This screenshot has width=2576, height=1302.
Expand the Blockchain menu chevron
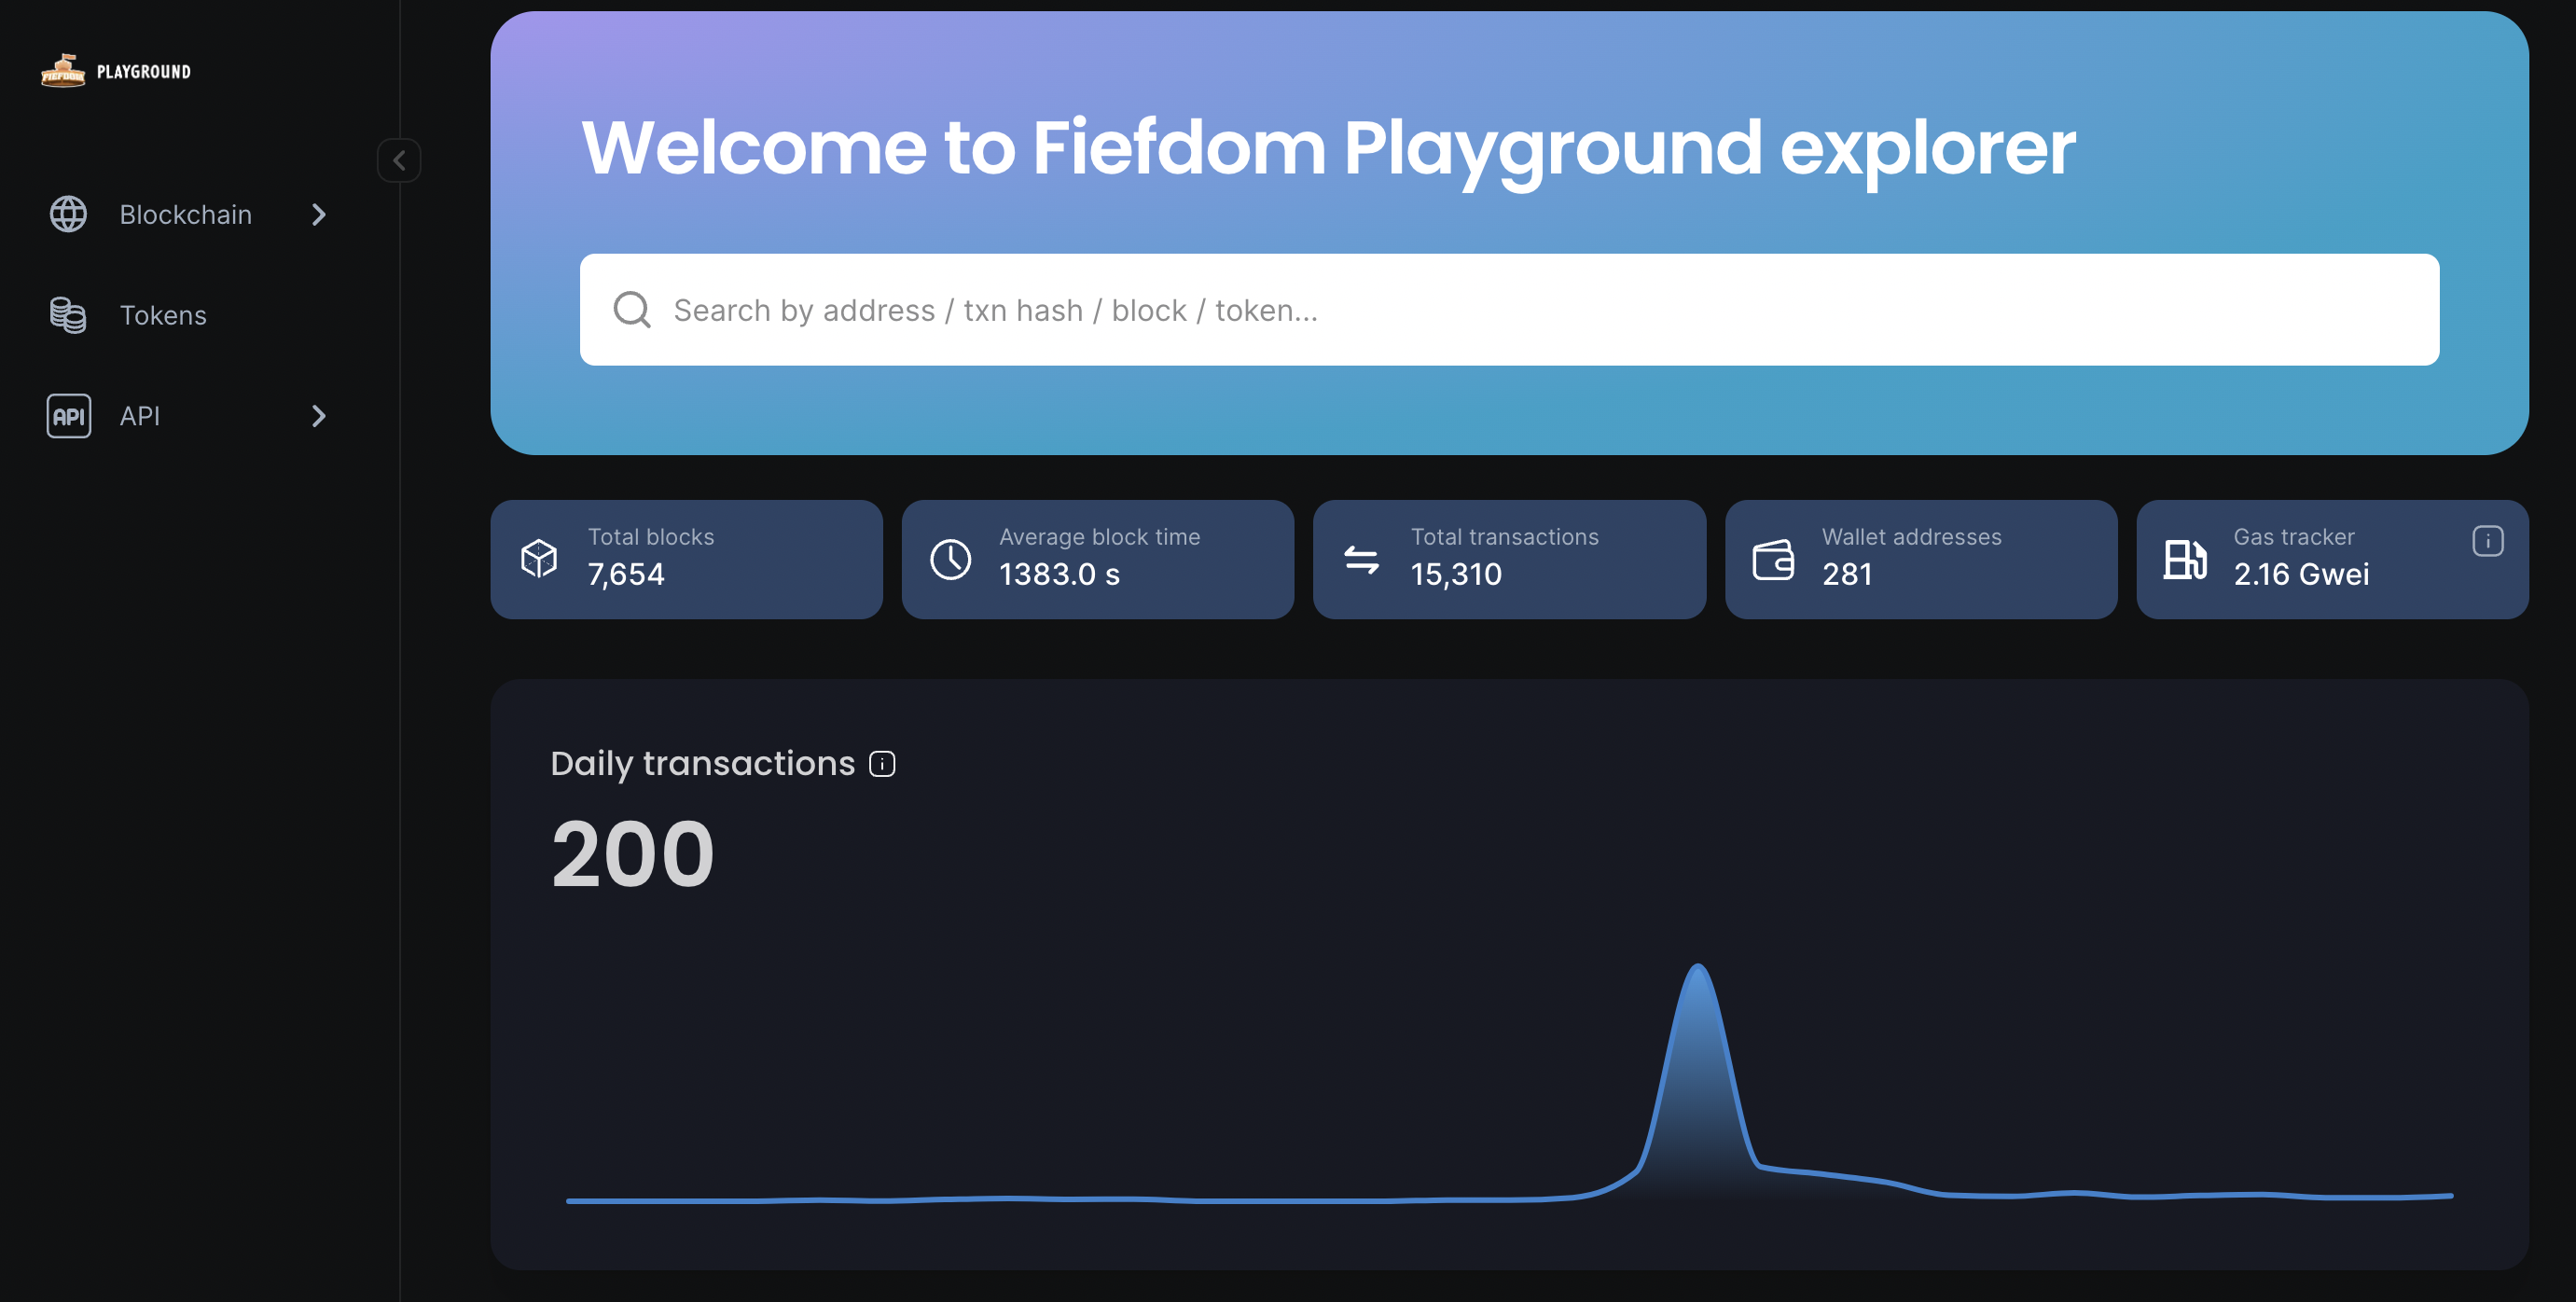tap(318, 214)
